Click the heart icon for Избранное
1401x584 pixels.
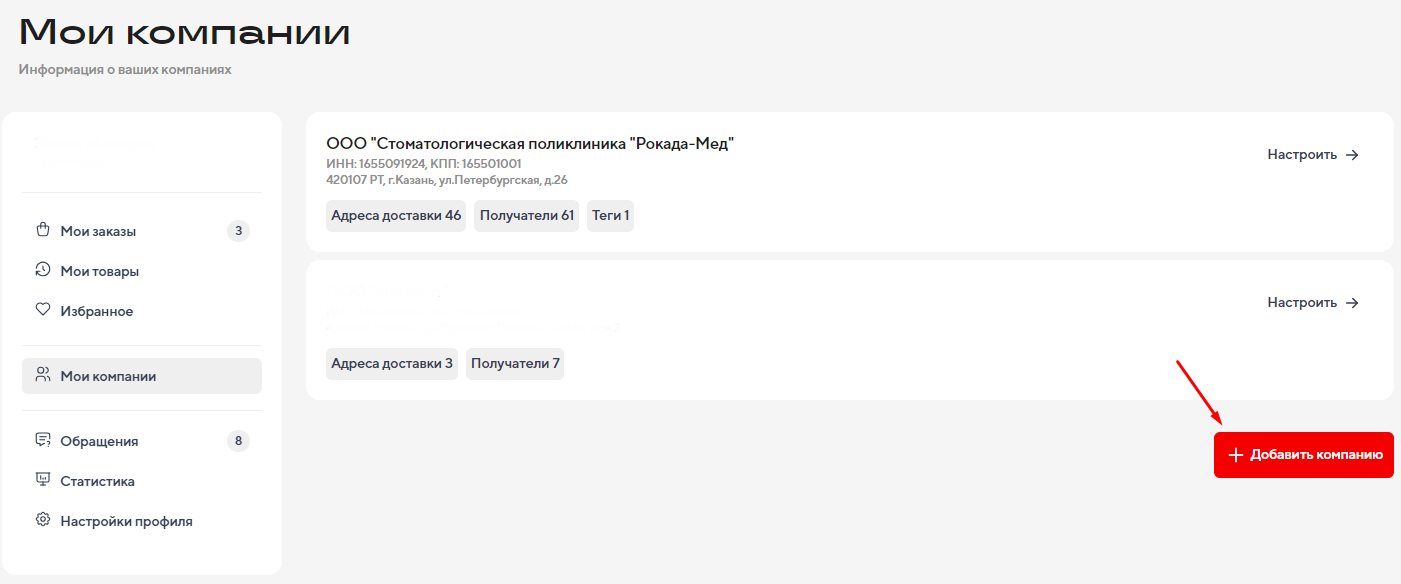click(x=43, y=310)
